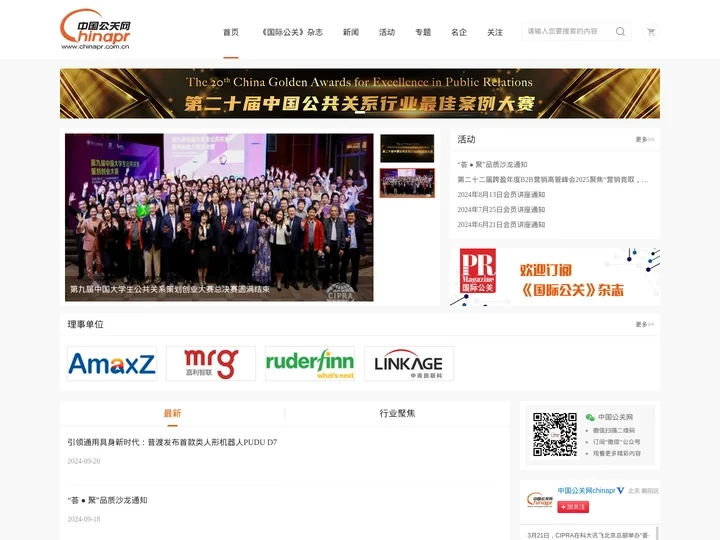Click the 加关注 red button
This screenshot has width=720, height=540.
pos(573,507)
